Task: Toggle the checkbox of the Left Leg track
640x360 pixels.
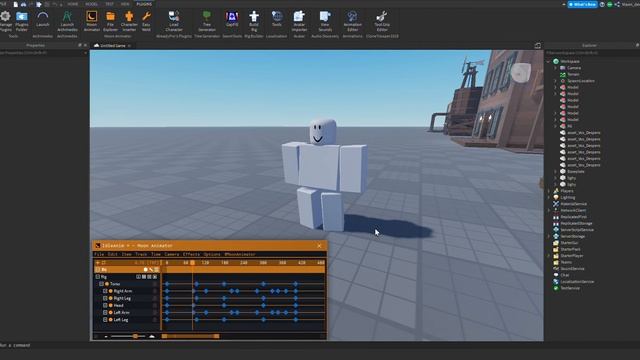Action: click(105, 320)
